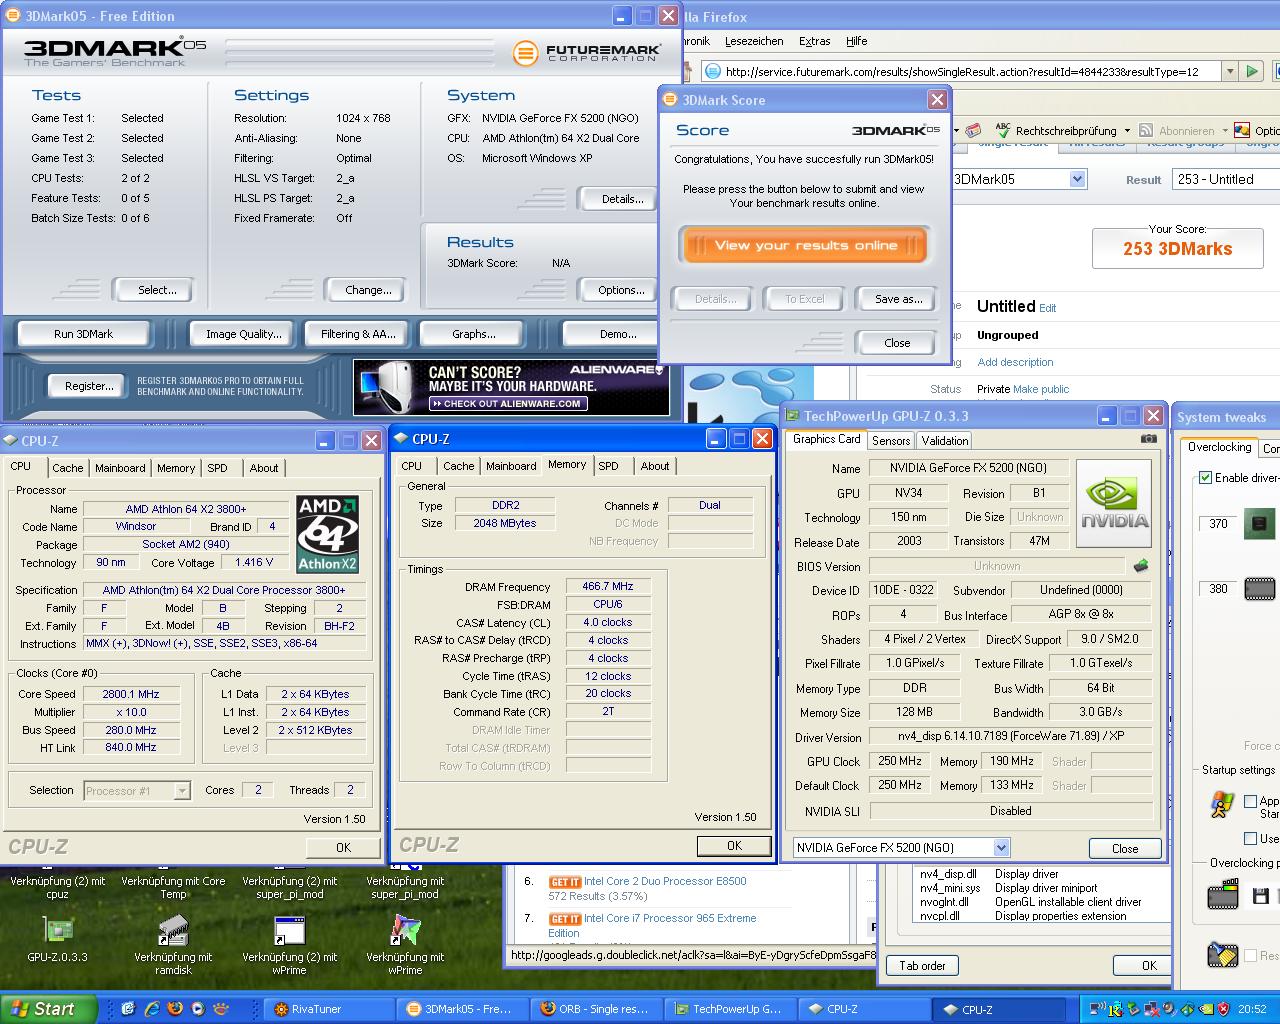Open the URL bar history dropdown arrow
Viewport: 1280px width, 1024px height.
click(1230, 71)
